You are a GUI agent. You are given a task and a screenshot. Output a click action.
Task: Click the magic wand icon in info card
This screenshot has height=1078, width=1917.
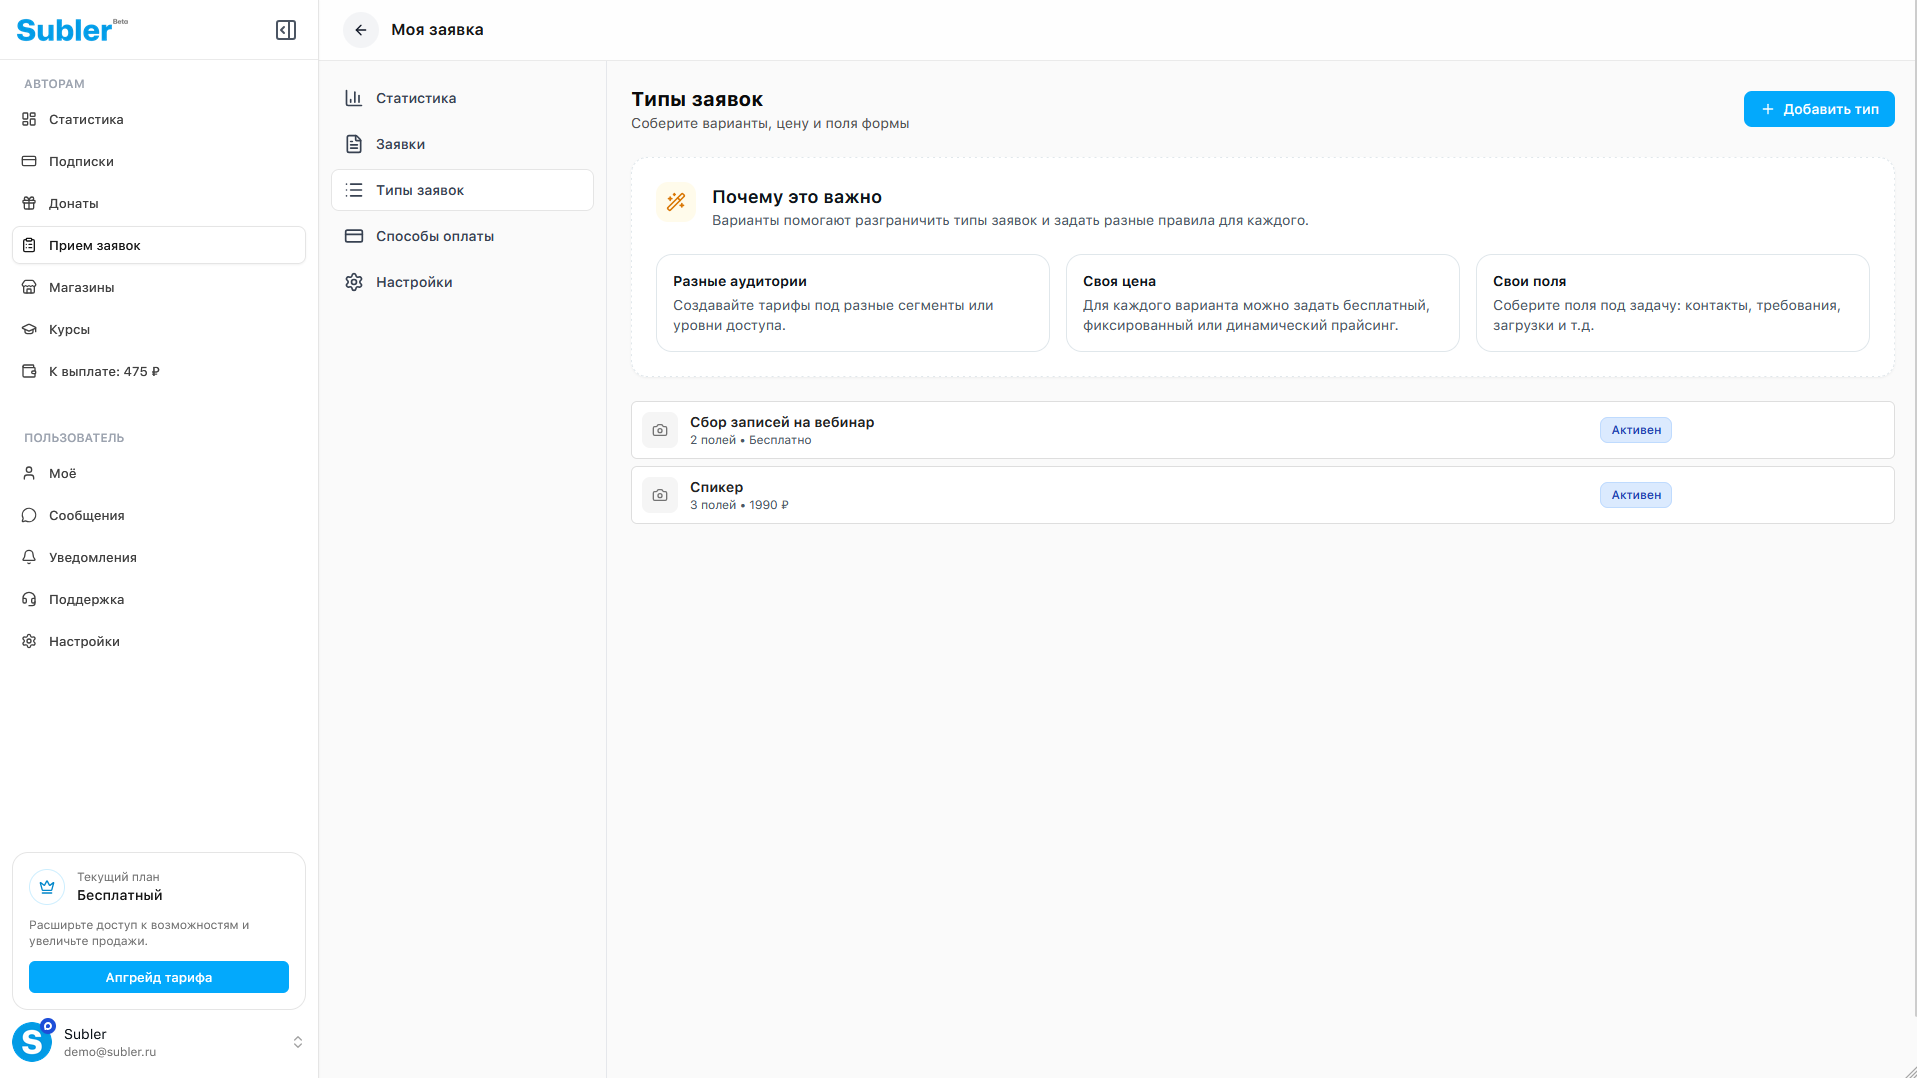click(x=676, y=201)
